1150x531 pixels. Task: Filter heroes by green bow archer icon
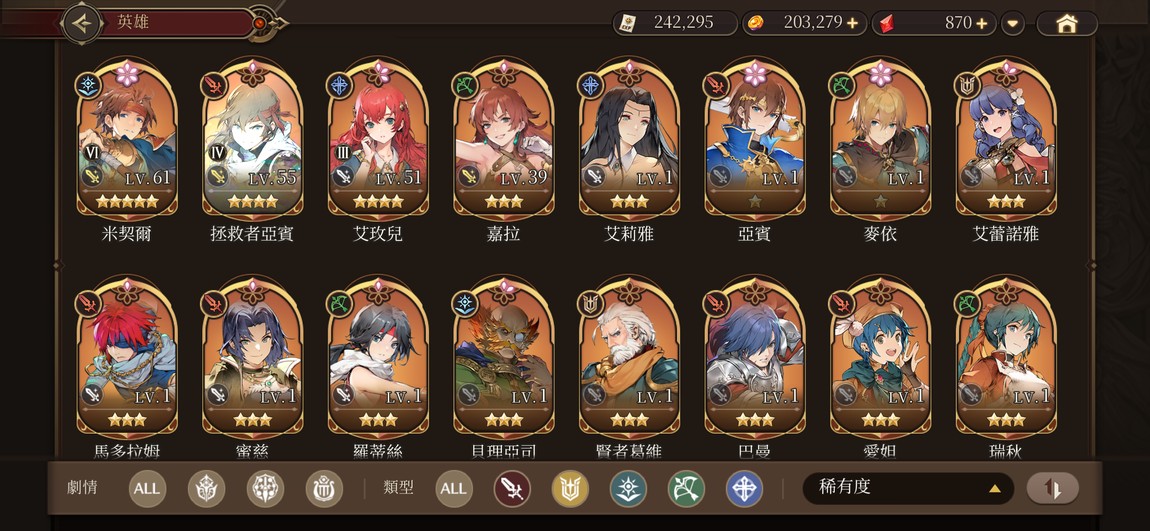coord(686,488)
